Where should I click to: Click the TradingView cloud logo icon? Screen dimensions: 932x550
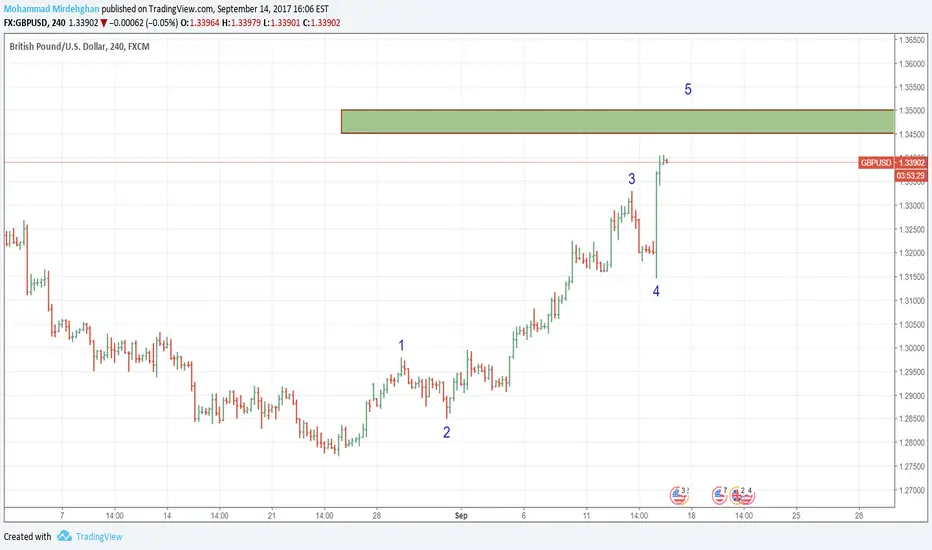64,536
